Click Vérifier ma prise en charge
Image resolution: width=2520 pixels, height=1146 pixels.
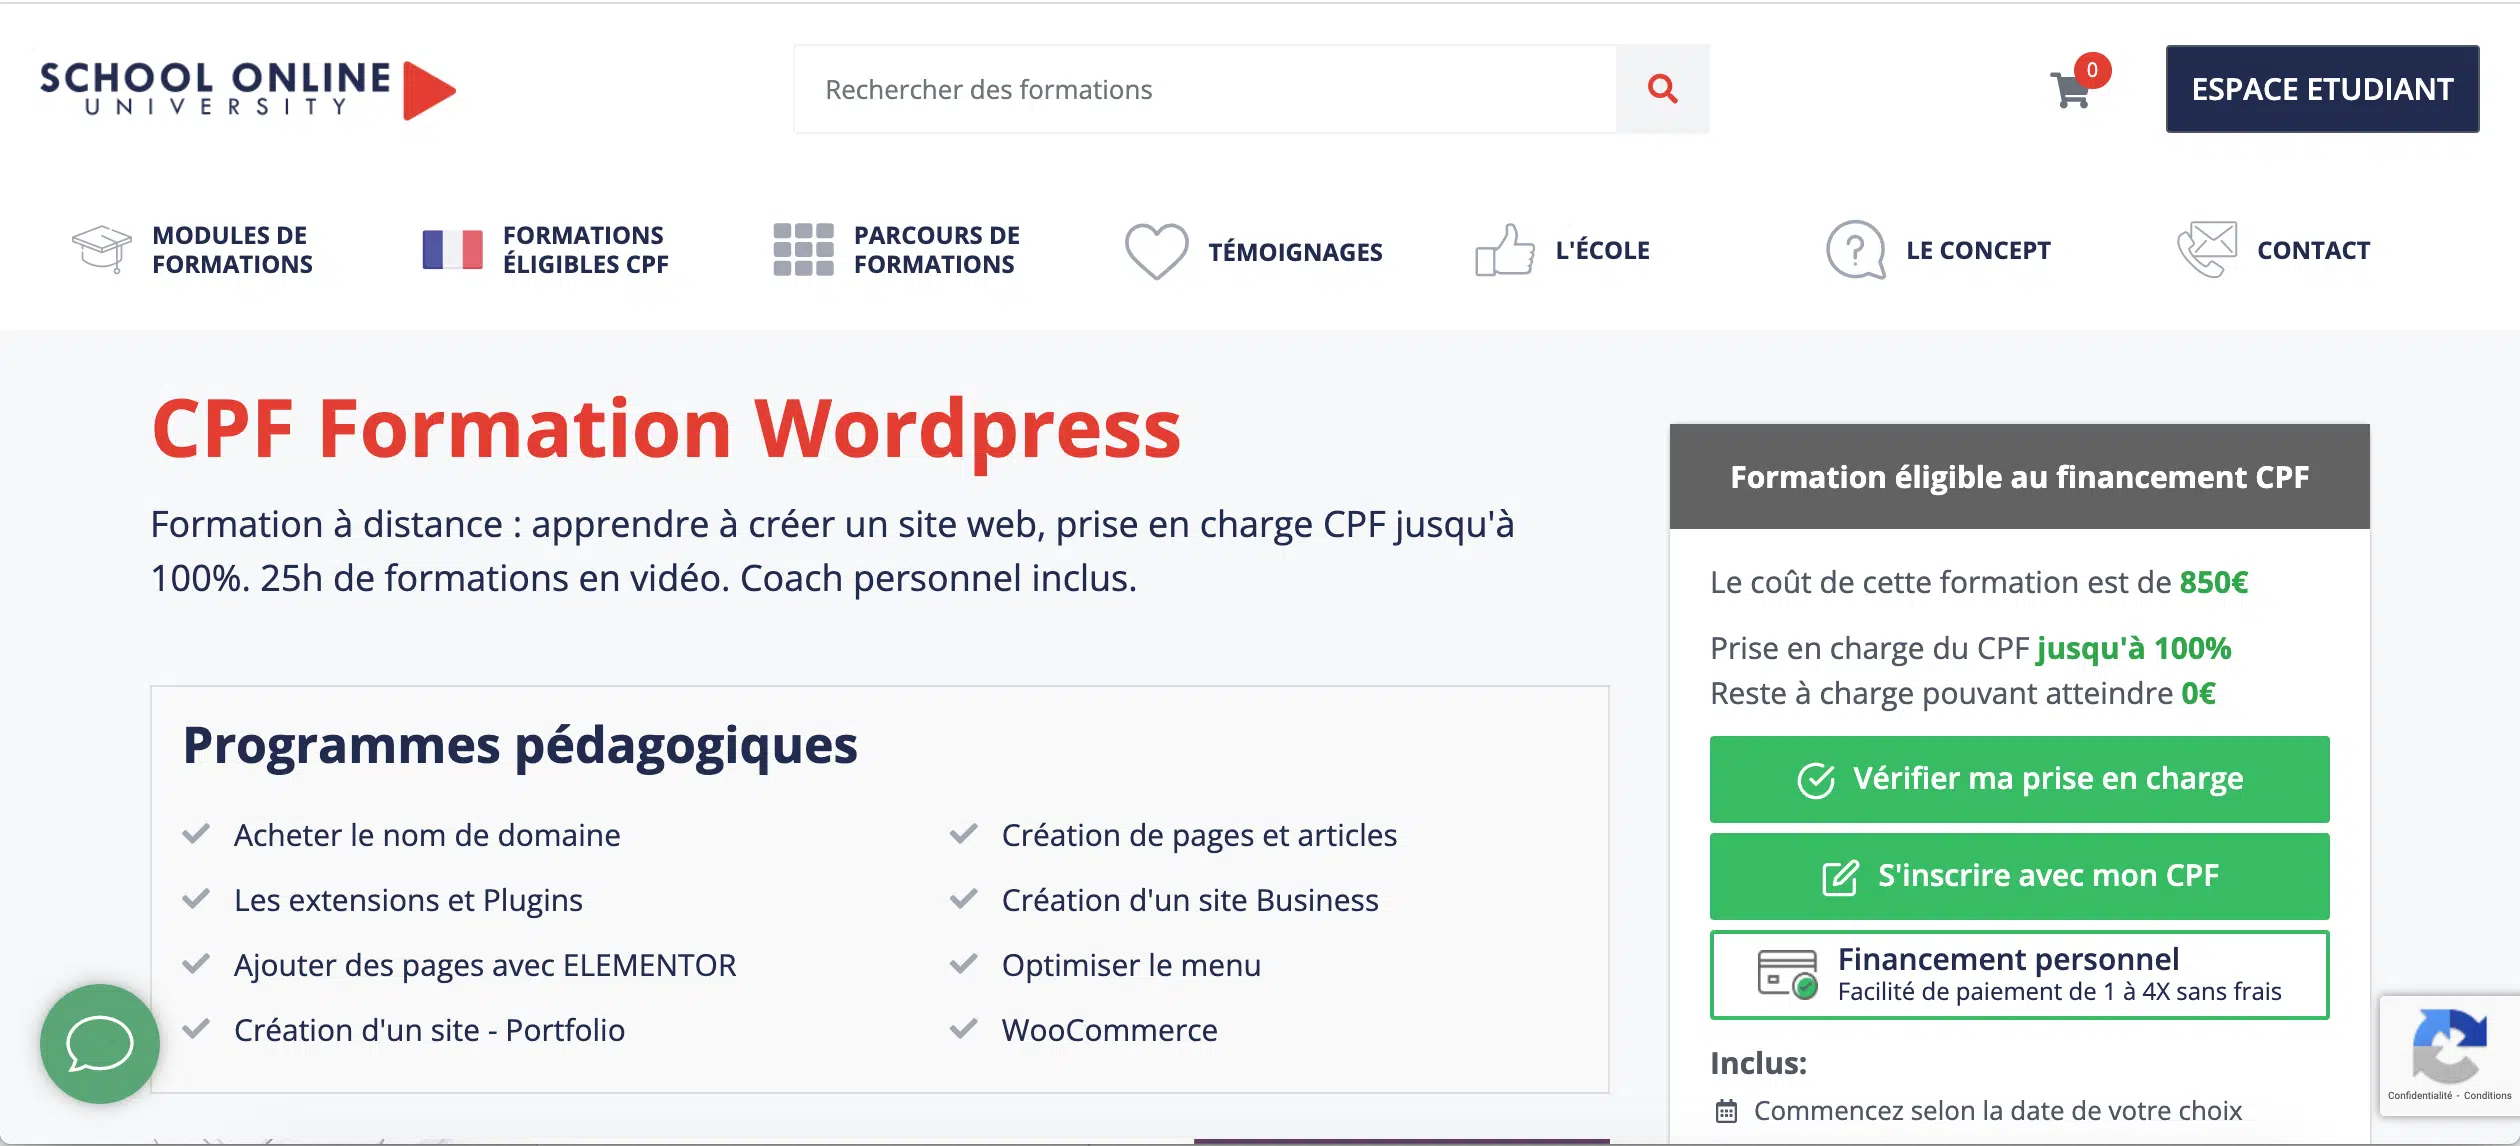click(2019, 779)
